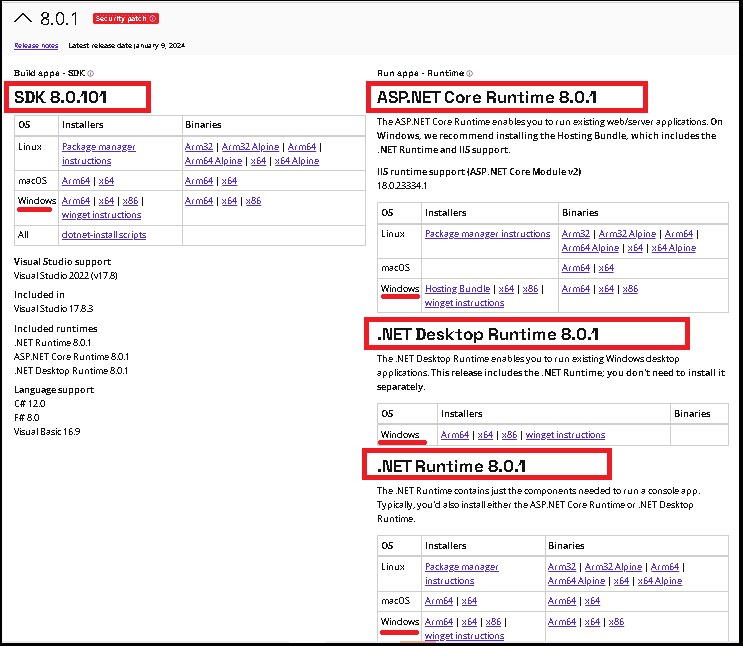Open the Release notes link
The image size is (743, 646).
point(36,45)
